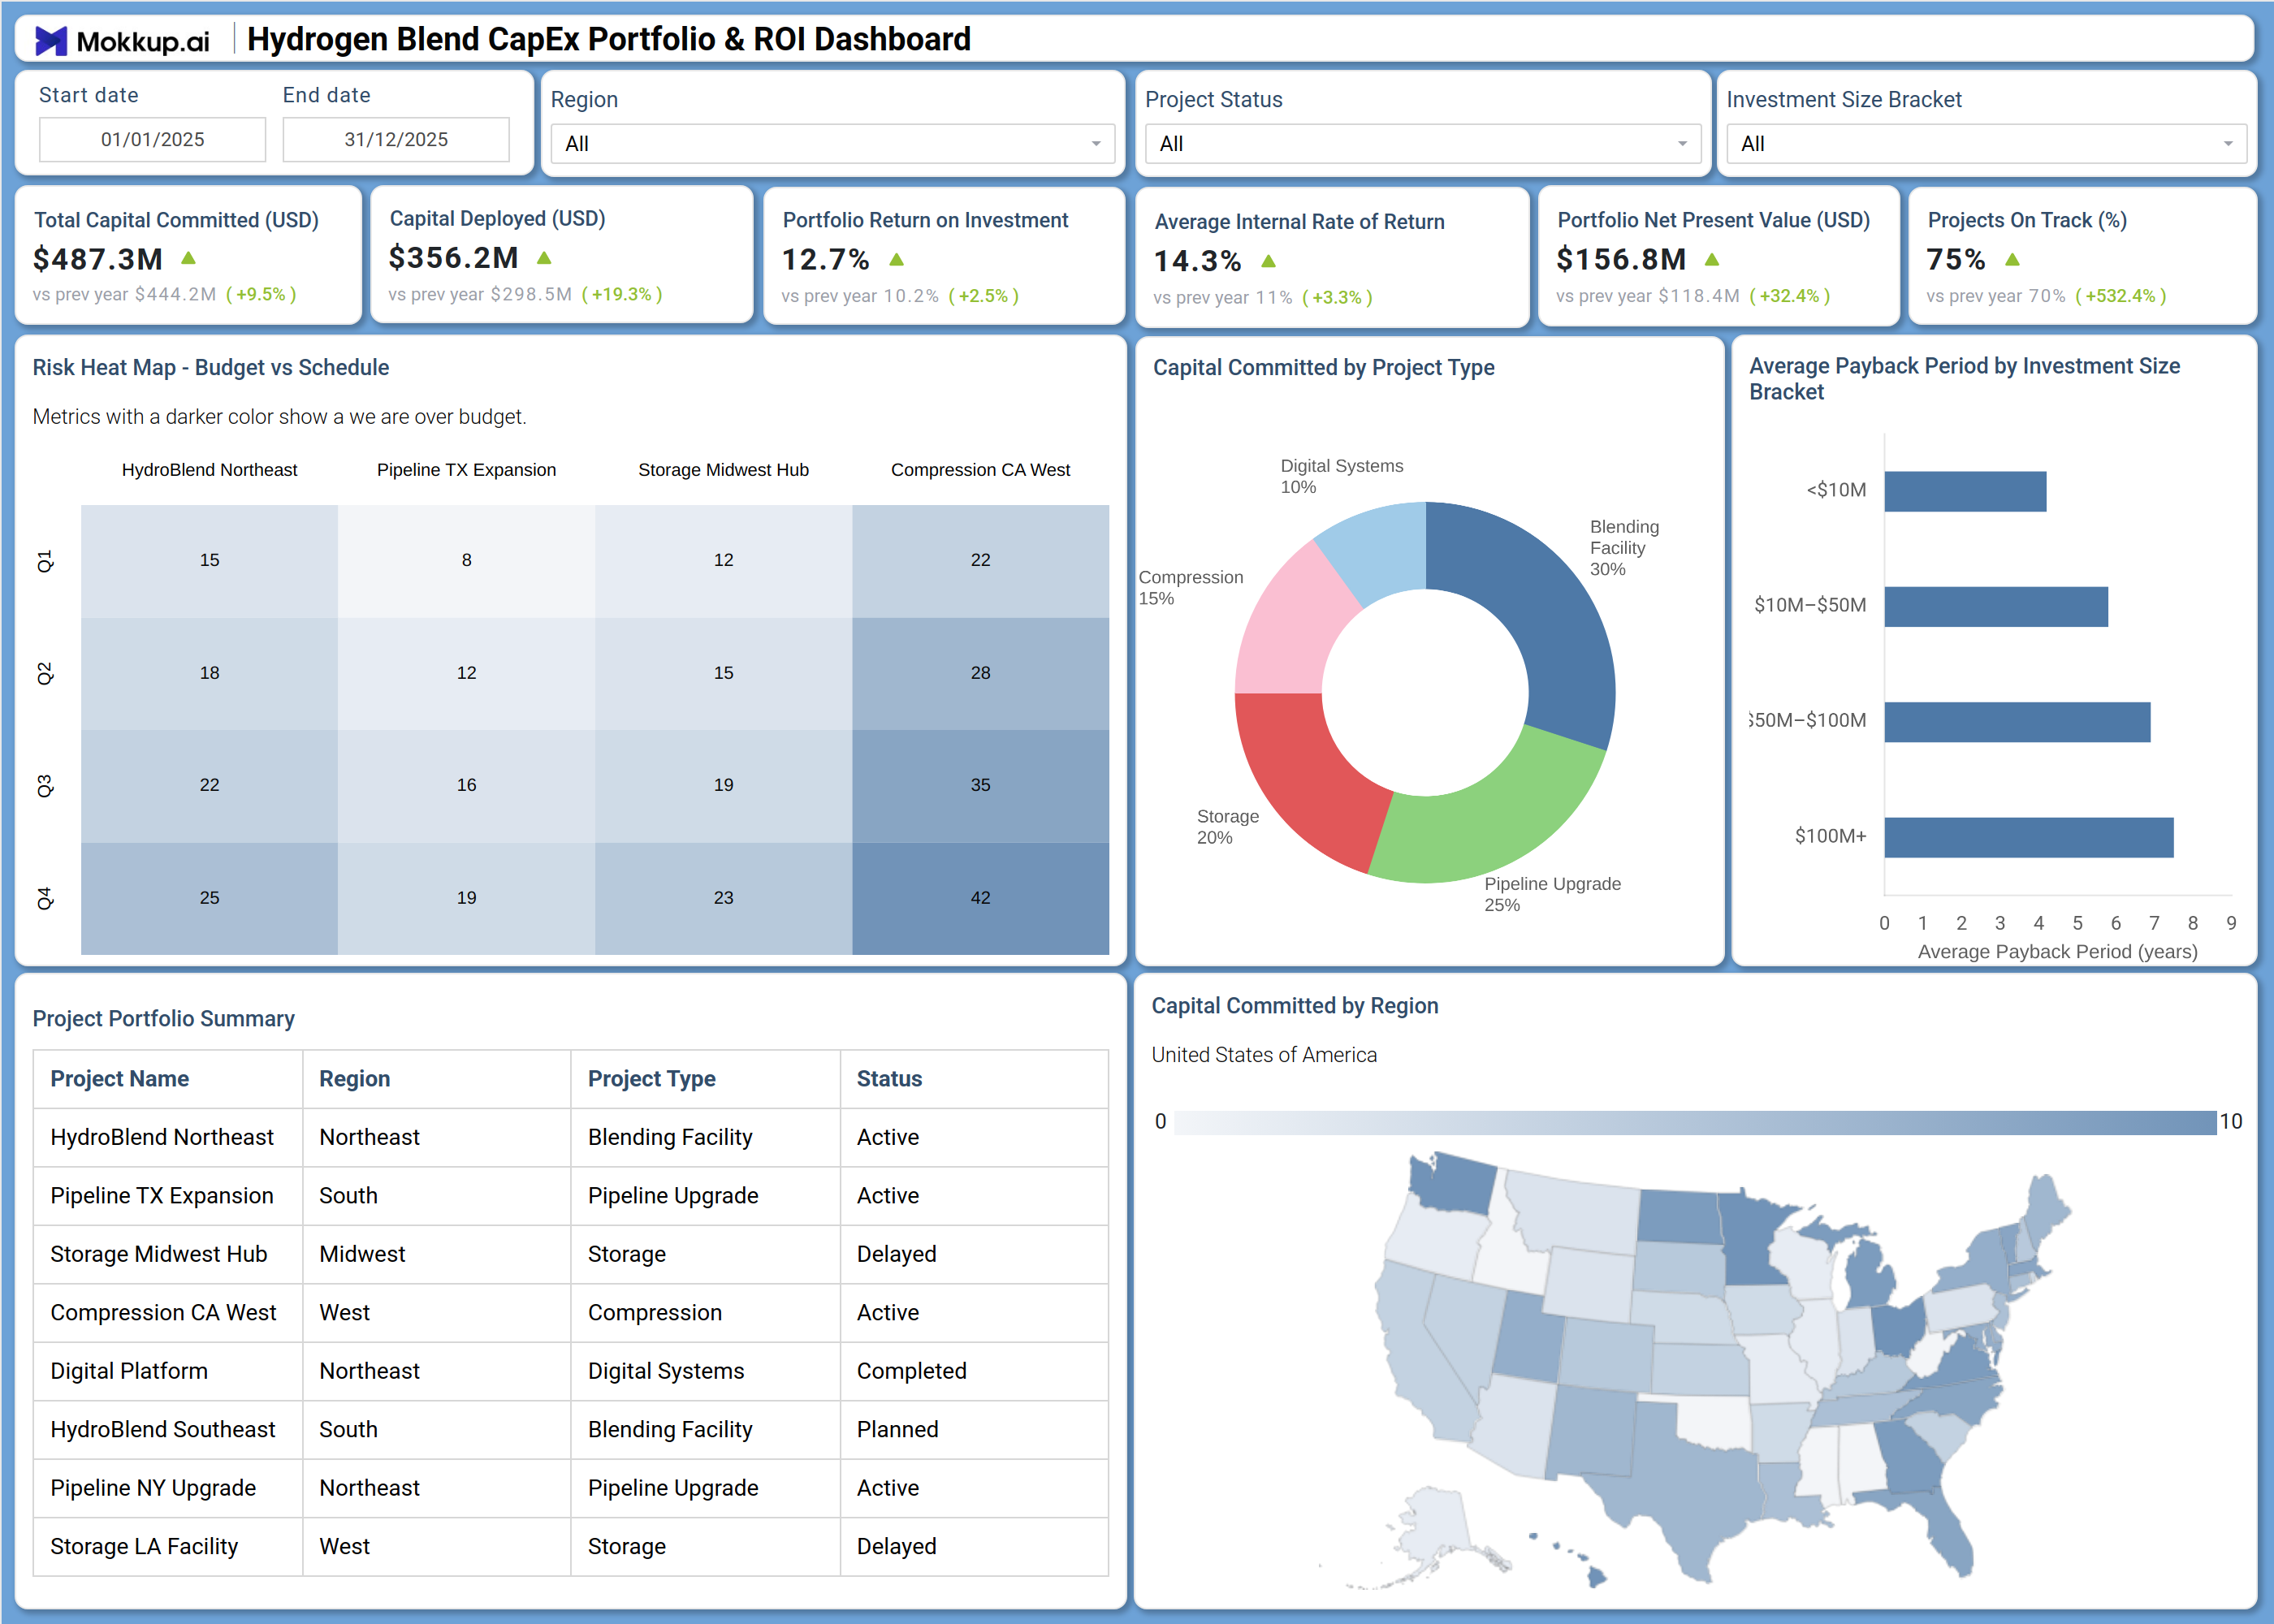The width and height of the screenshot is (2274, 1624).
Task: Click the Total Capital Committed $487.3M value
Action: (98, 259)
